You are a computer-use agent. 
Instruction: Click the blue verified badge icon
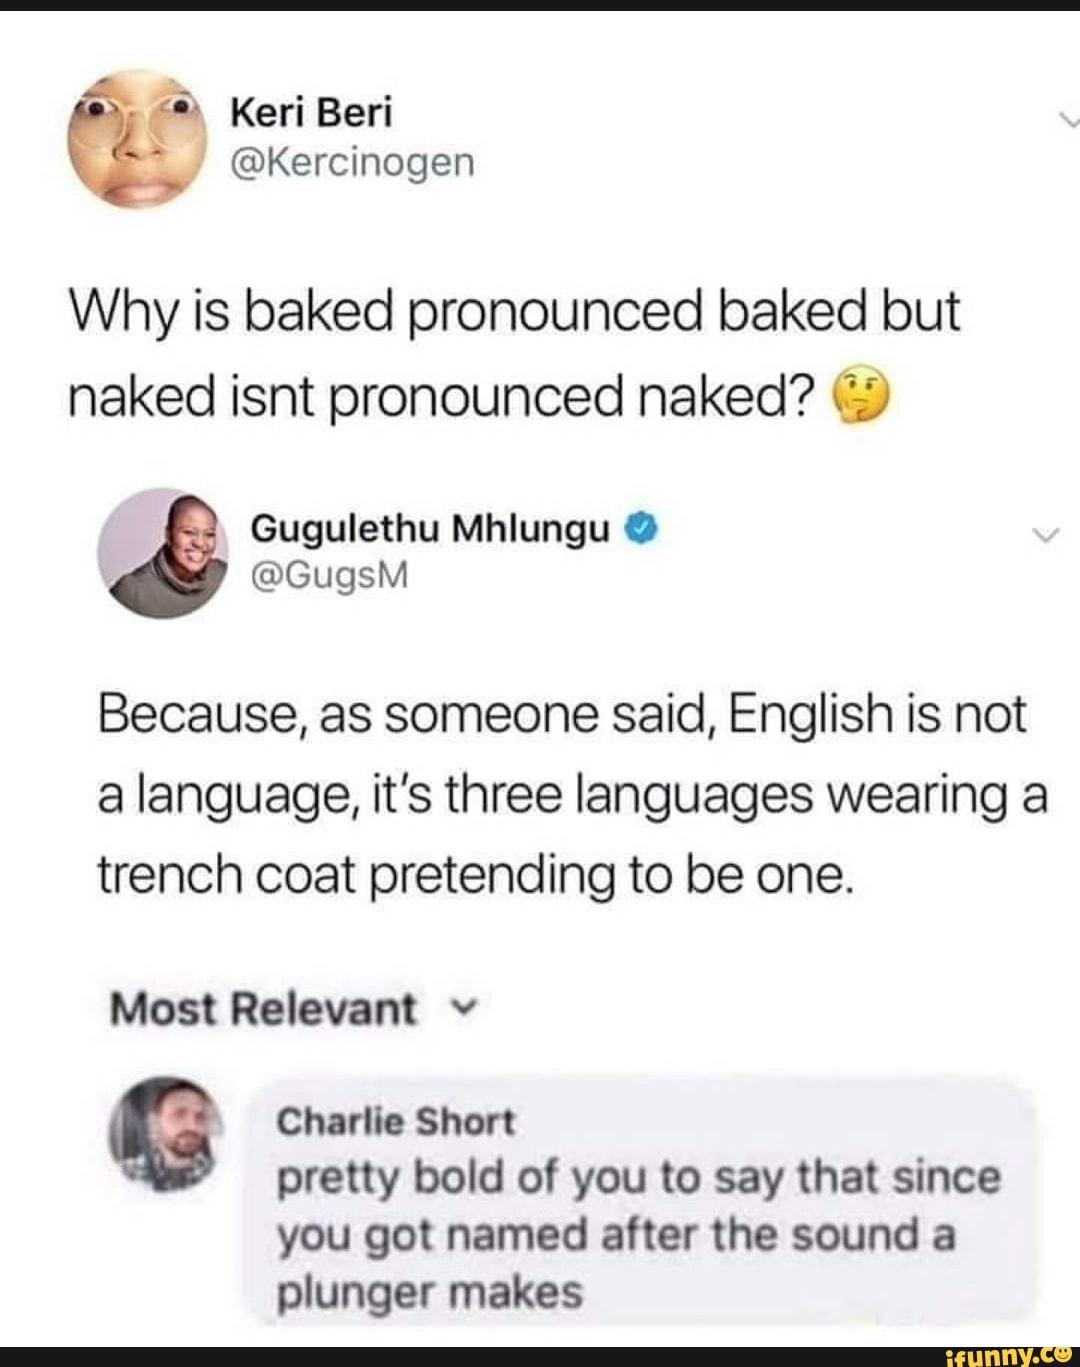[641, 526]
